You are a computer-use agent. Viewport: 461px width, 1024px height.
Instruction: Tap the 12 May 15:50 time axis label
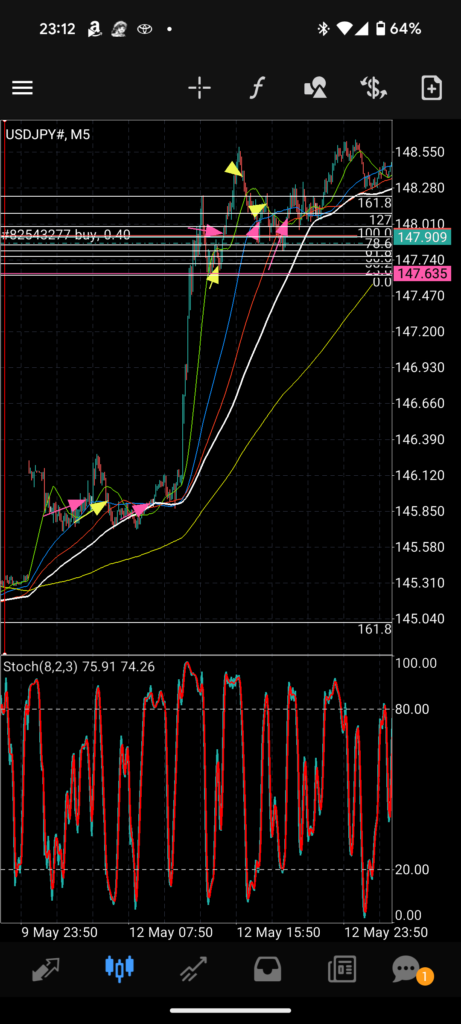tap(278, 932)
